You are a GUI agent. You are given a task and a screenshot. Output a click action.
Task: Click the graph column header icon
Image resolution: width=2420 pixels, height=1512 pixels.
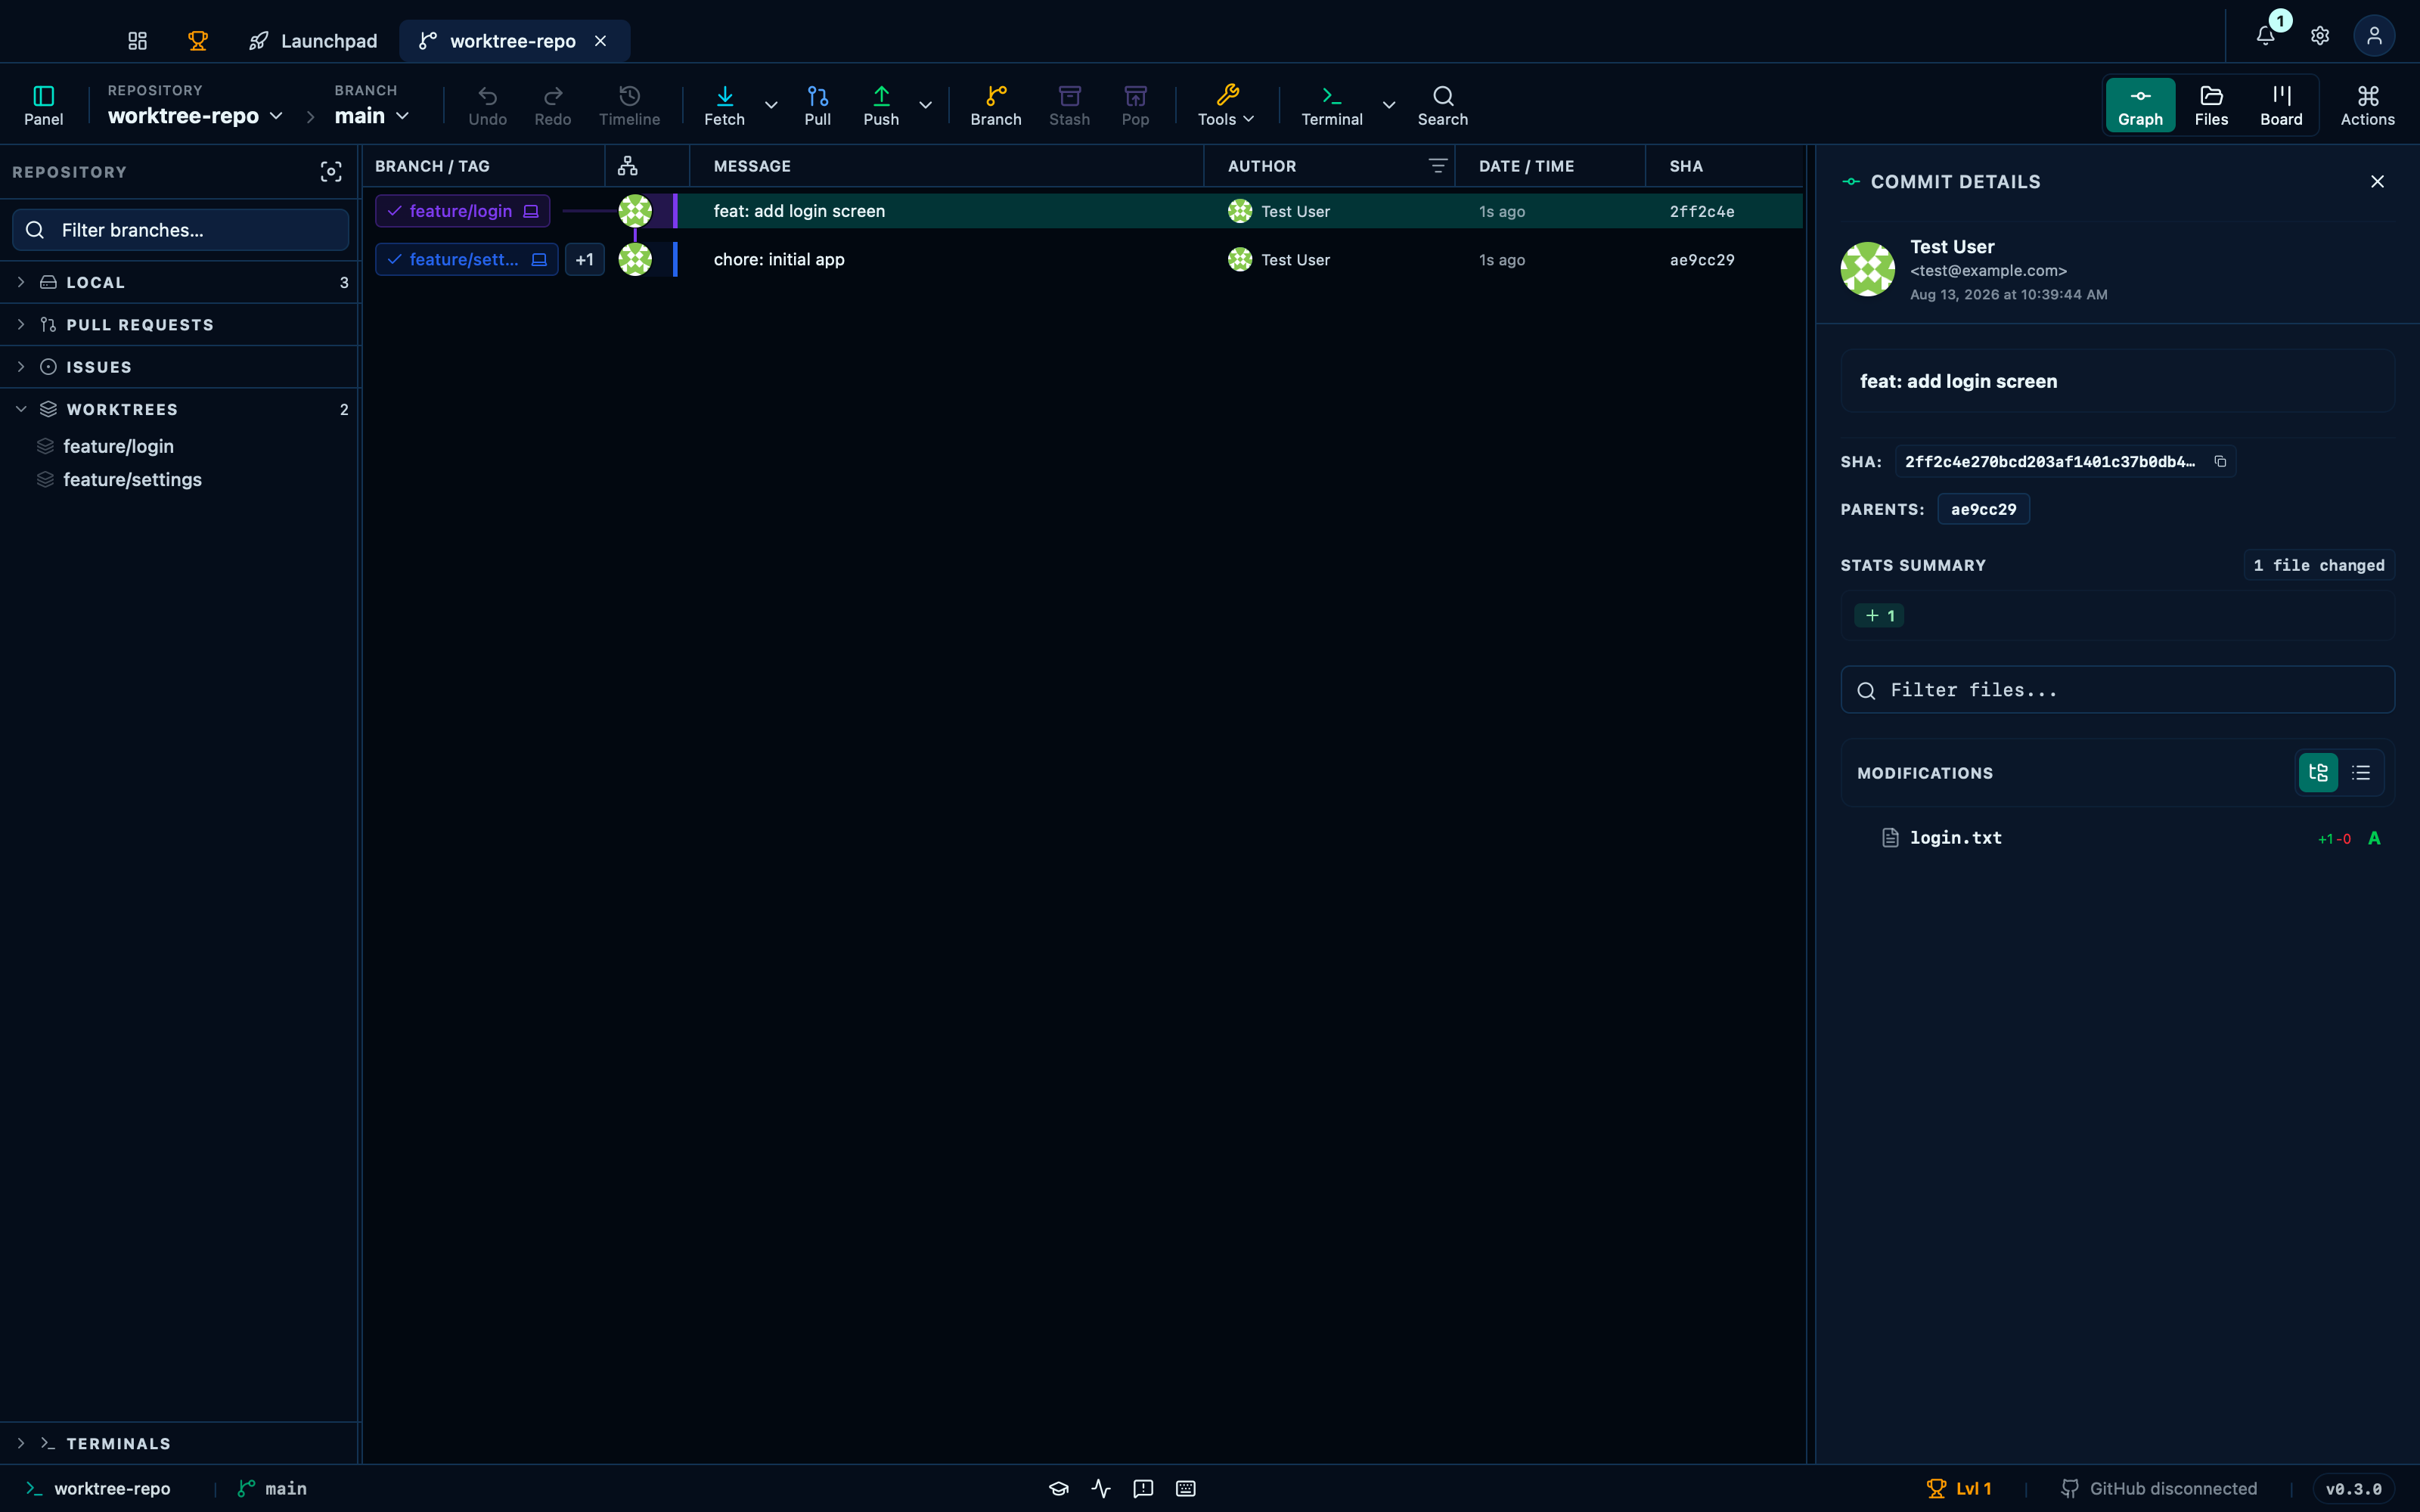[628, 166]
